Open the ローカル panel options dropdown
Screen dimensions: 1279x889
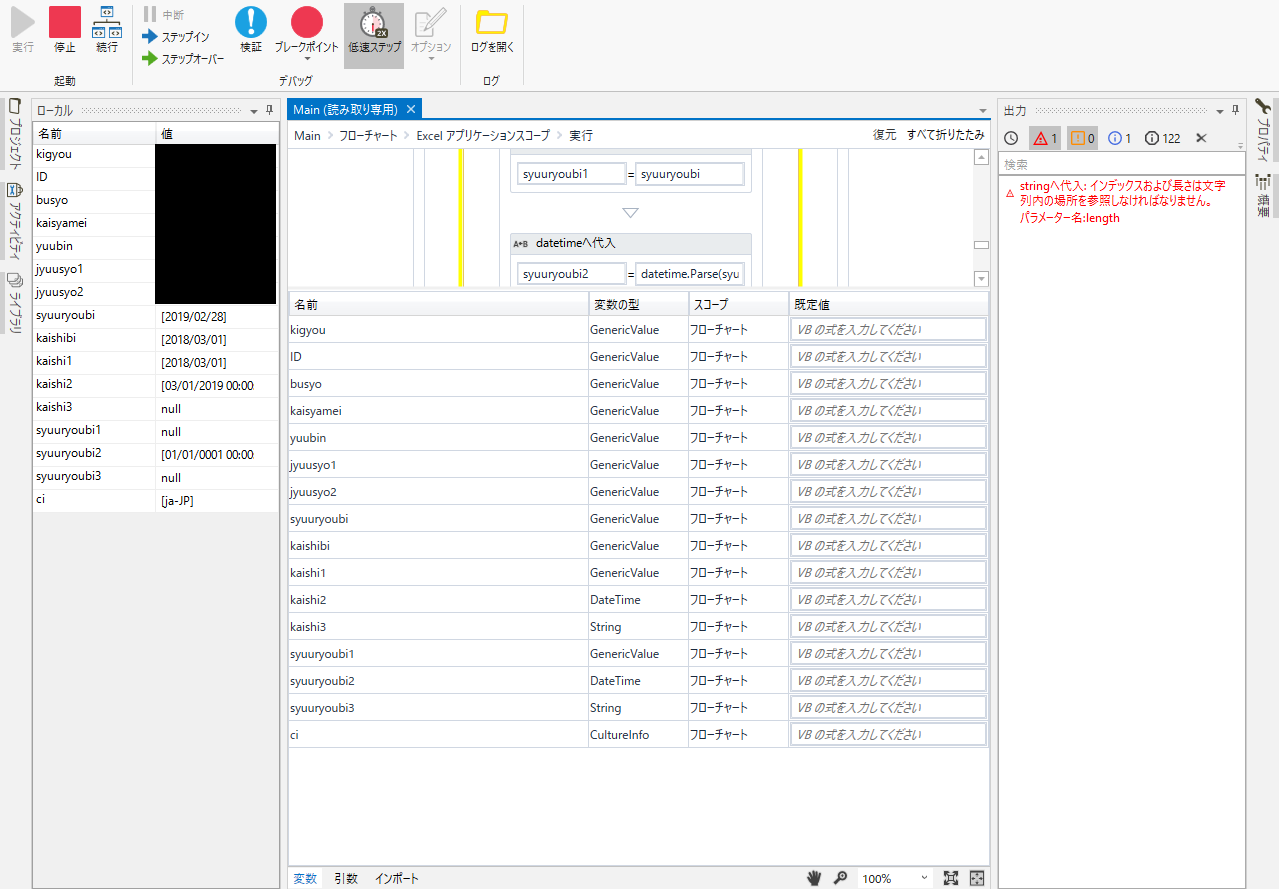click(x=254, y=111)
